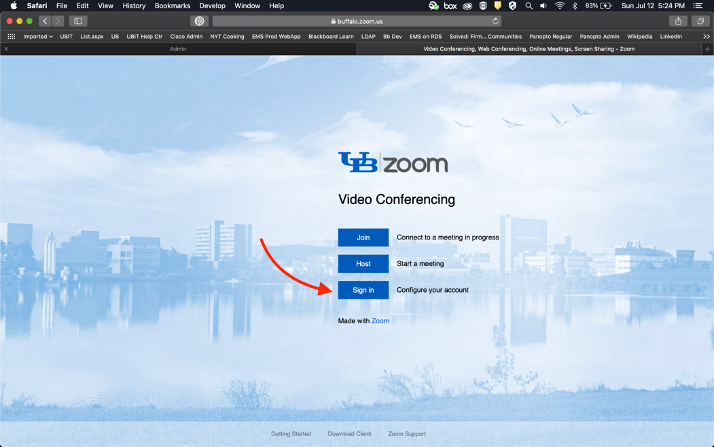Screen dimensions: 714x447
Task: Click the Host button
Action: pyautogui.click(x=363, y=264)
